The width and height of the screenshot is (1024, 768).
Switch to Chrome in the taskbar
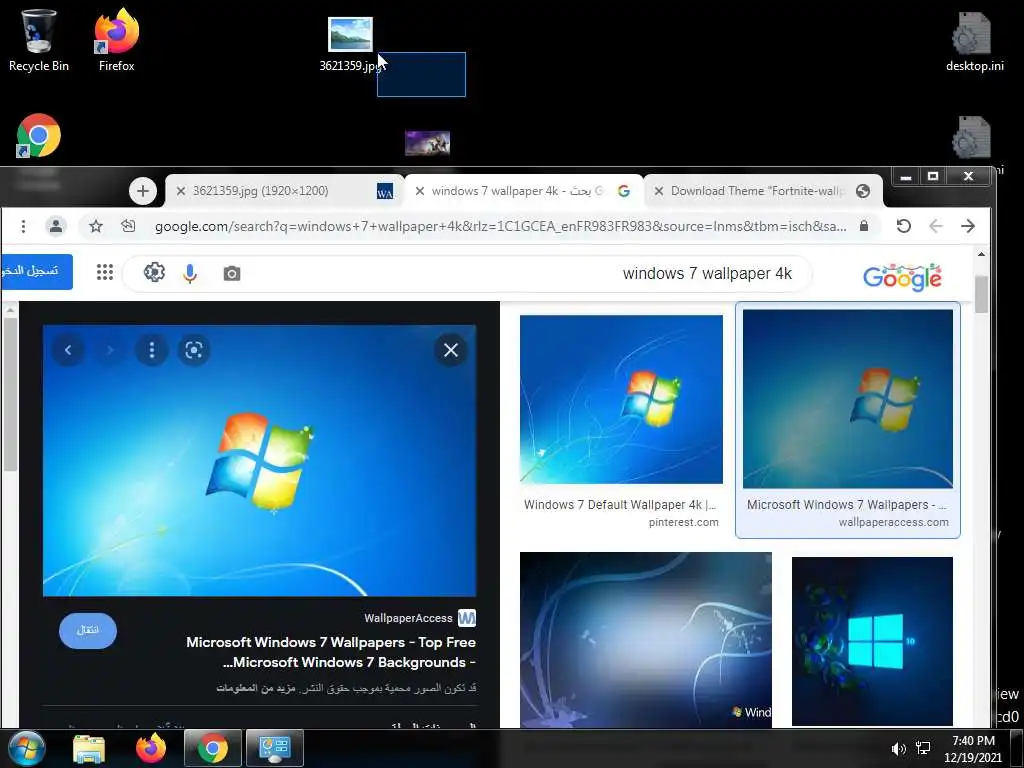tap(212, 748)
